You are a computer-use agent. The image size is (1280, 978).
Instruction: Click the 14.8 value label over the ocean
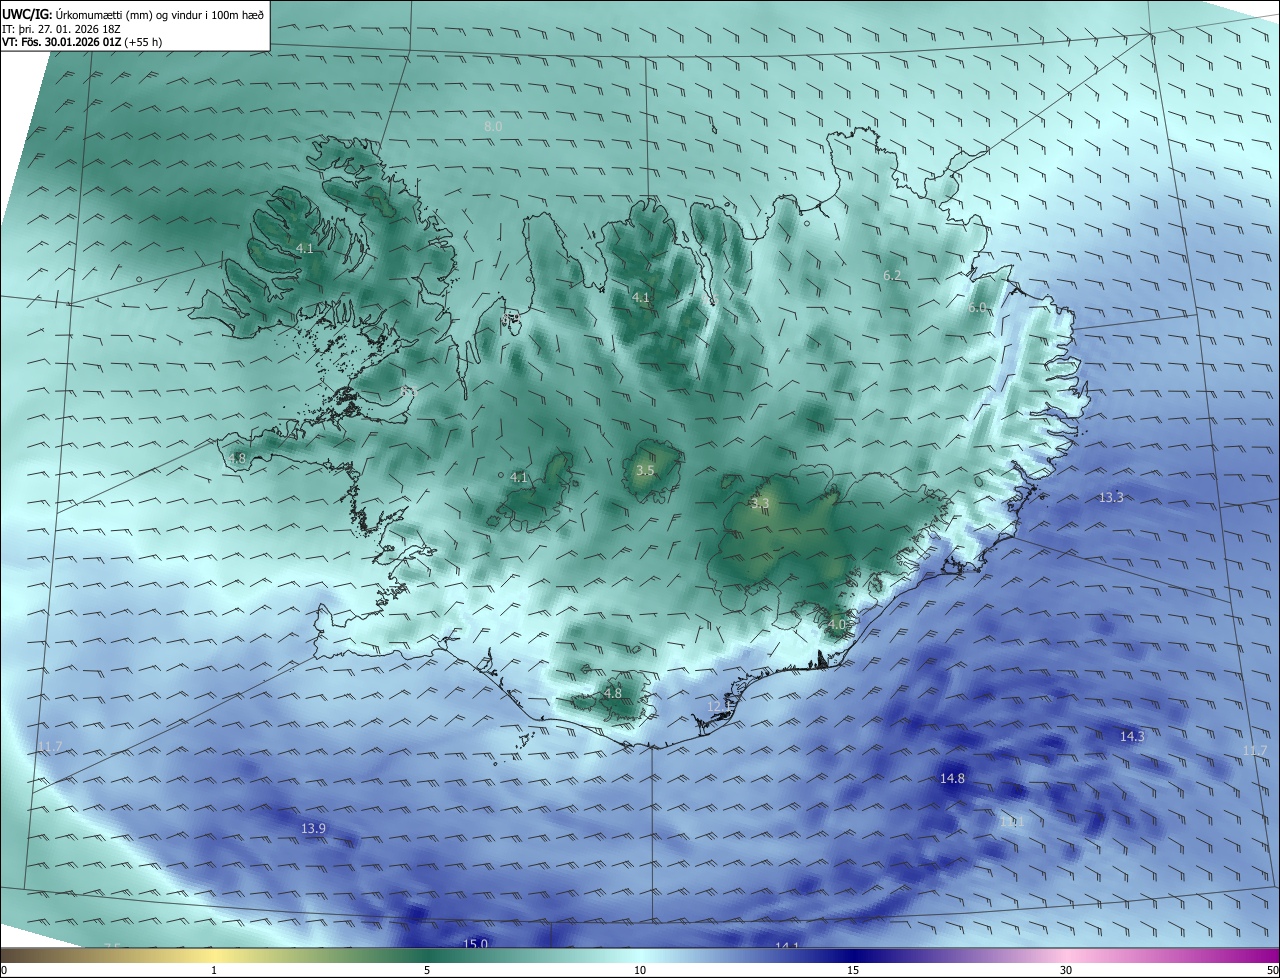pos(952,778)
